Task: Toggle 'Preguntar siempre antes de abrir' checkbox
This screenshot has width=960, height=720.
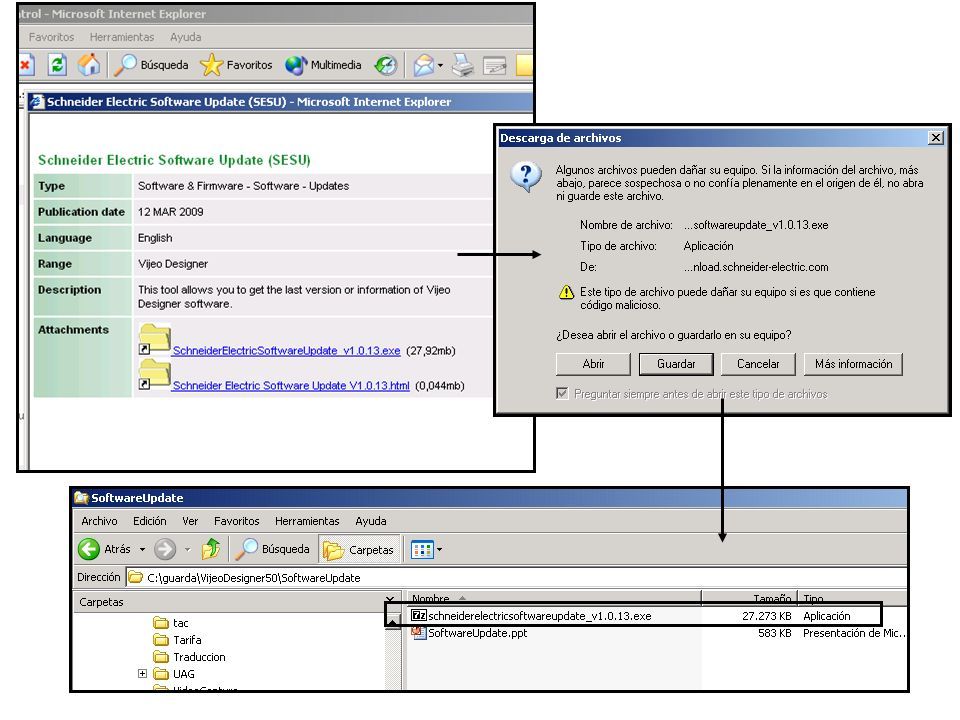Action: [x=562, y=394]
